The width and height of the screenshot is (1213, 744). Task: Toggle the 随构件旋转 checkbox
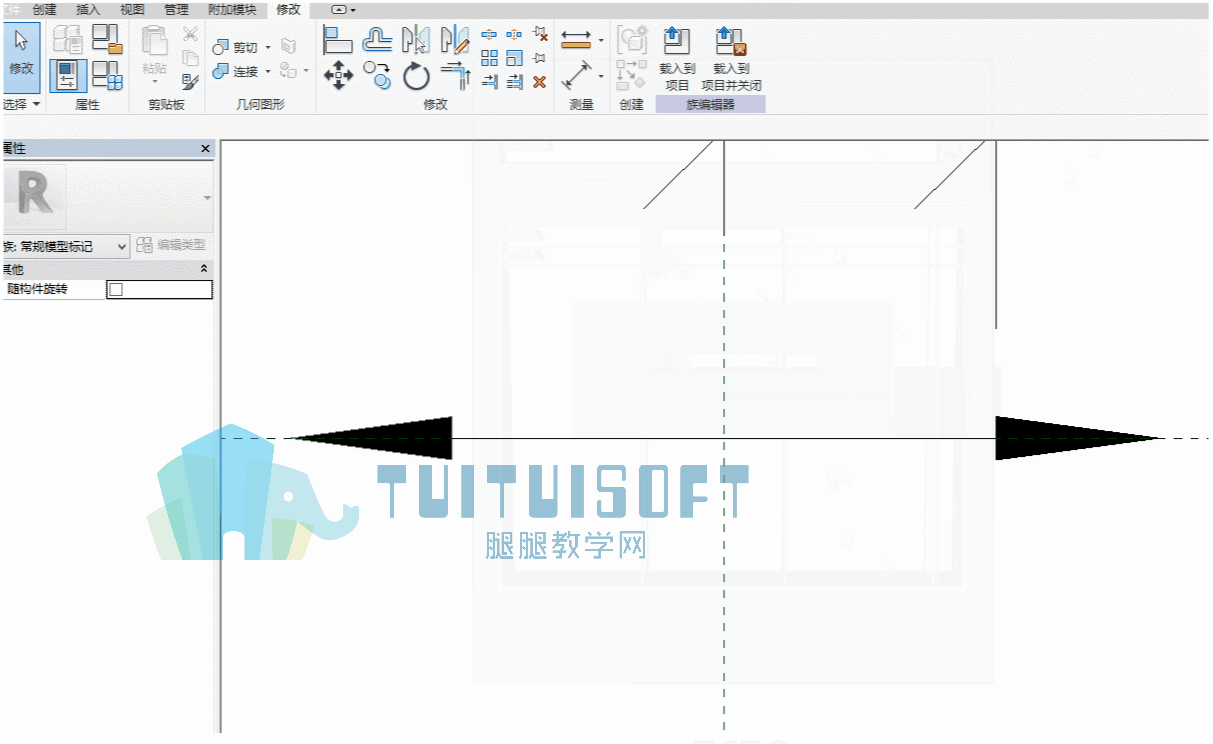pyautogui.click(x=116, y=290)
